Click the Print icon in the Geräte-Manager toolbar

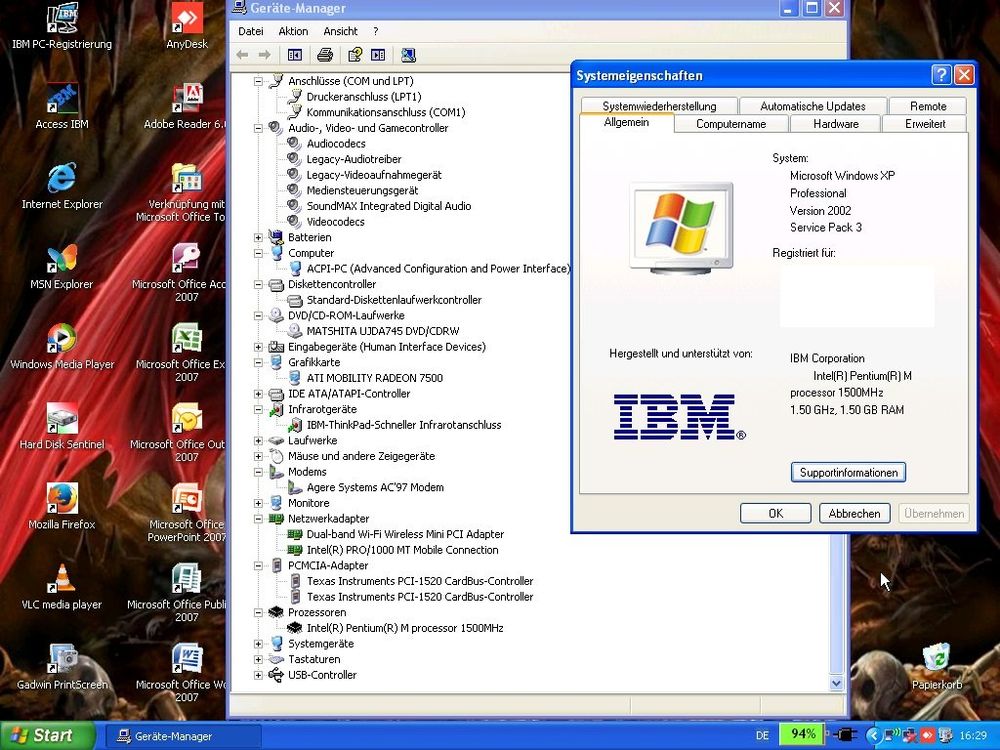(x=325, y=54)
